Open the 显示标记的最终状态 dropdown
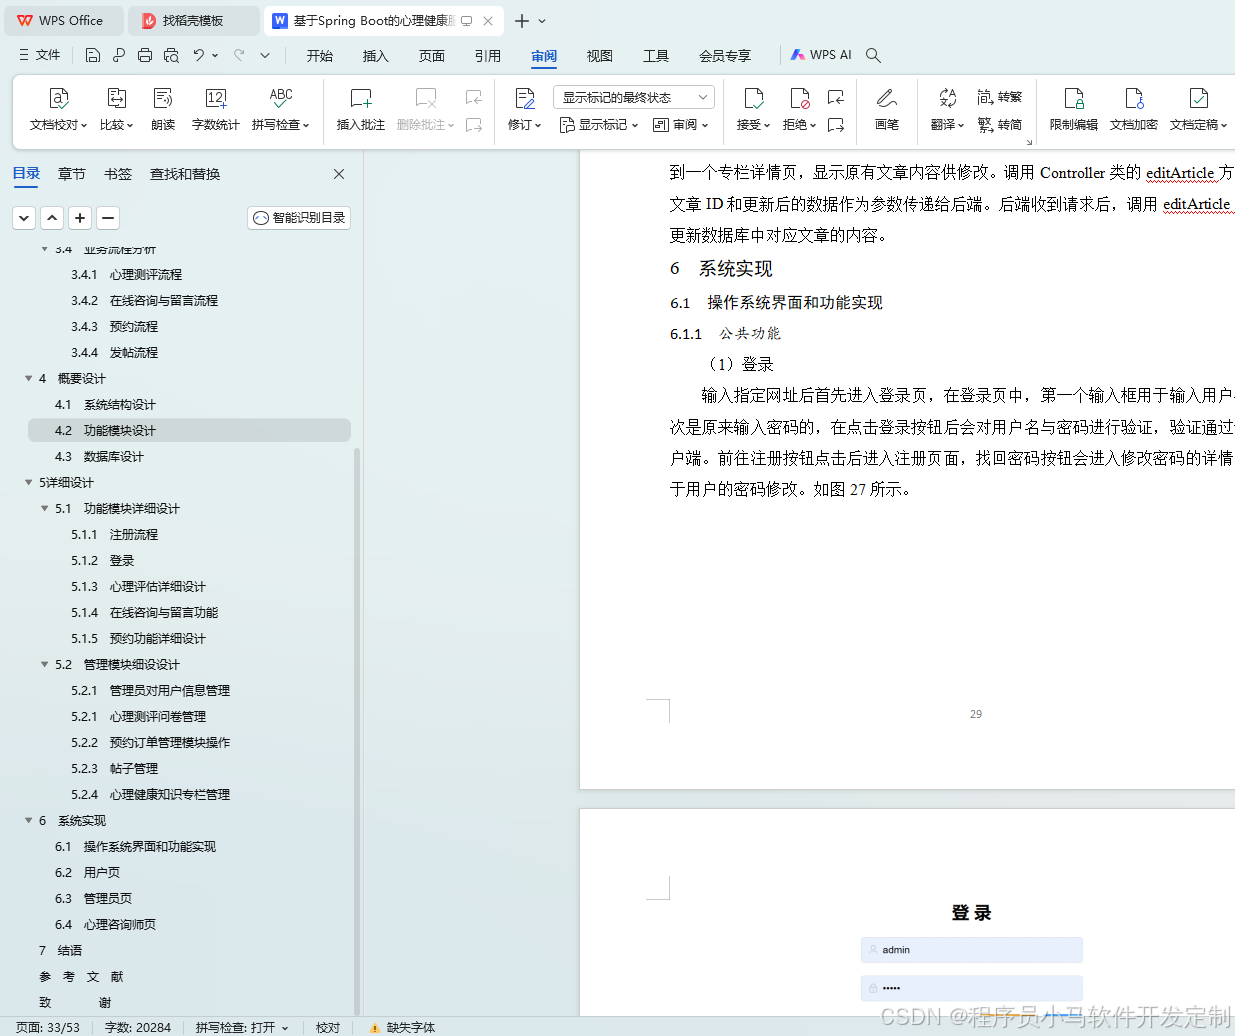Image resolution: width=1235 pixels, height=1036 pixels. 633,96
